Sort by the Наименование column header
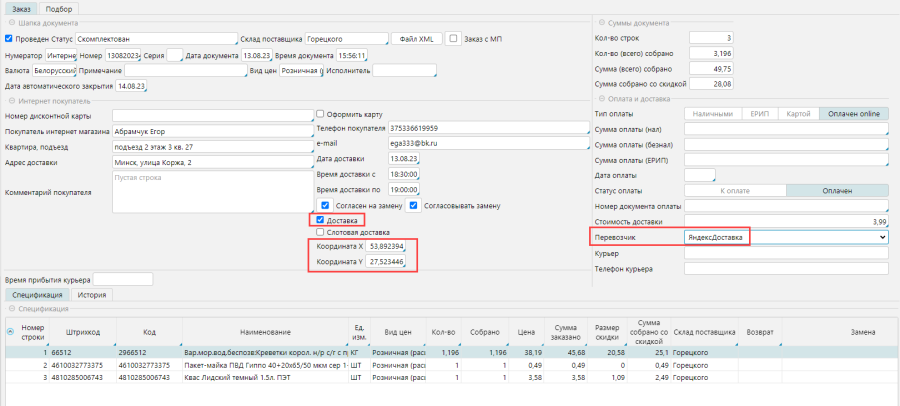This screenshot has width=900, height=406. [x=264, y=333]
